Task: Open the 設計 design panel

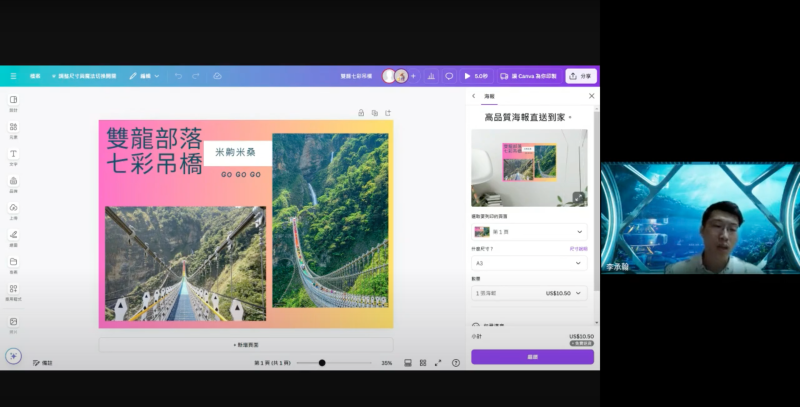Action: tap(13, 103)
